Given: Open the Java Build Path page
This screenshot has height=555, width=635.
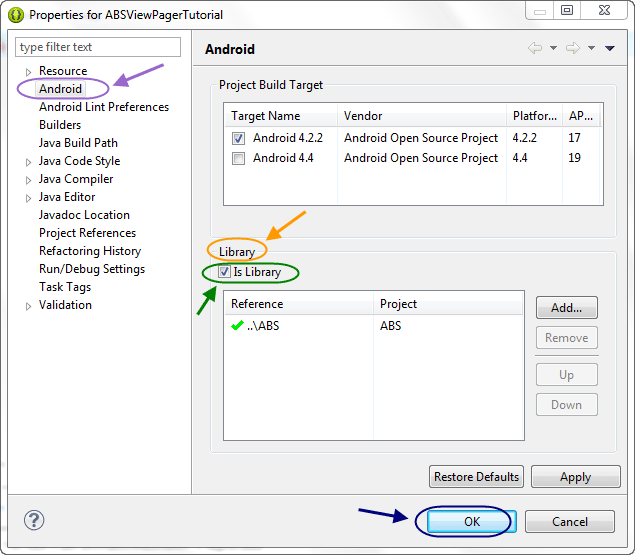Looking at the screenshot, I should coord(78,143).
